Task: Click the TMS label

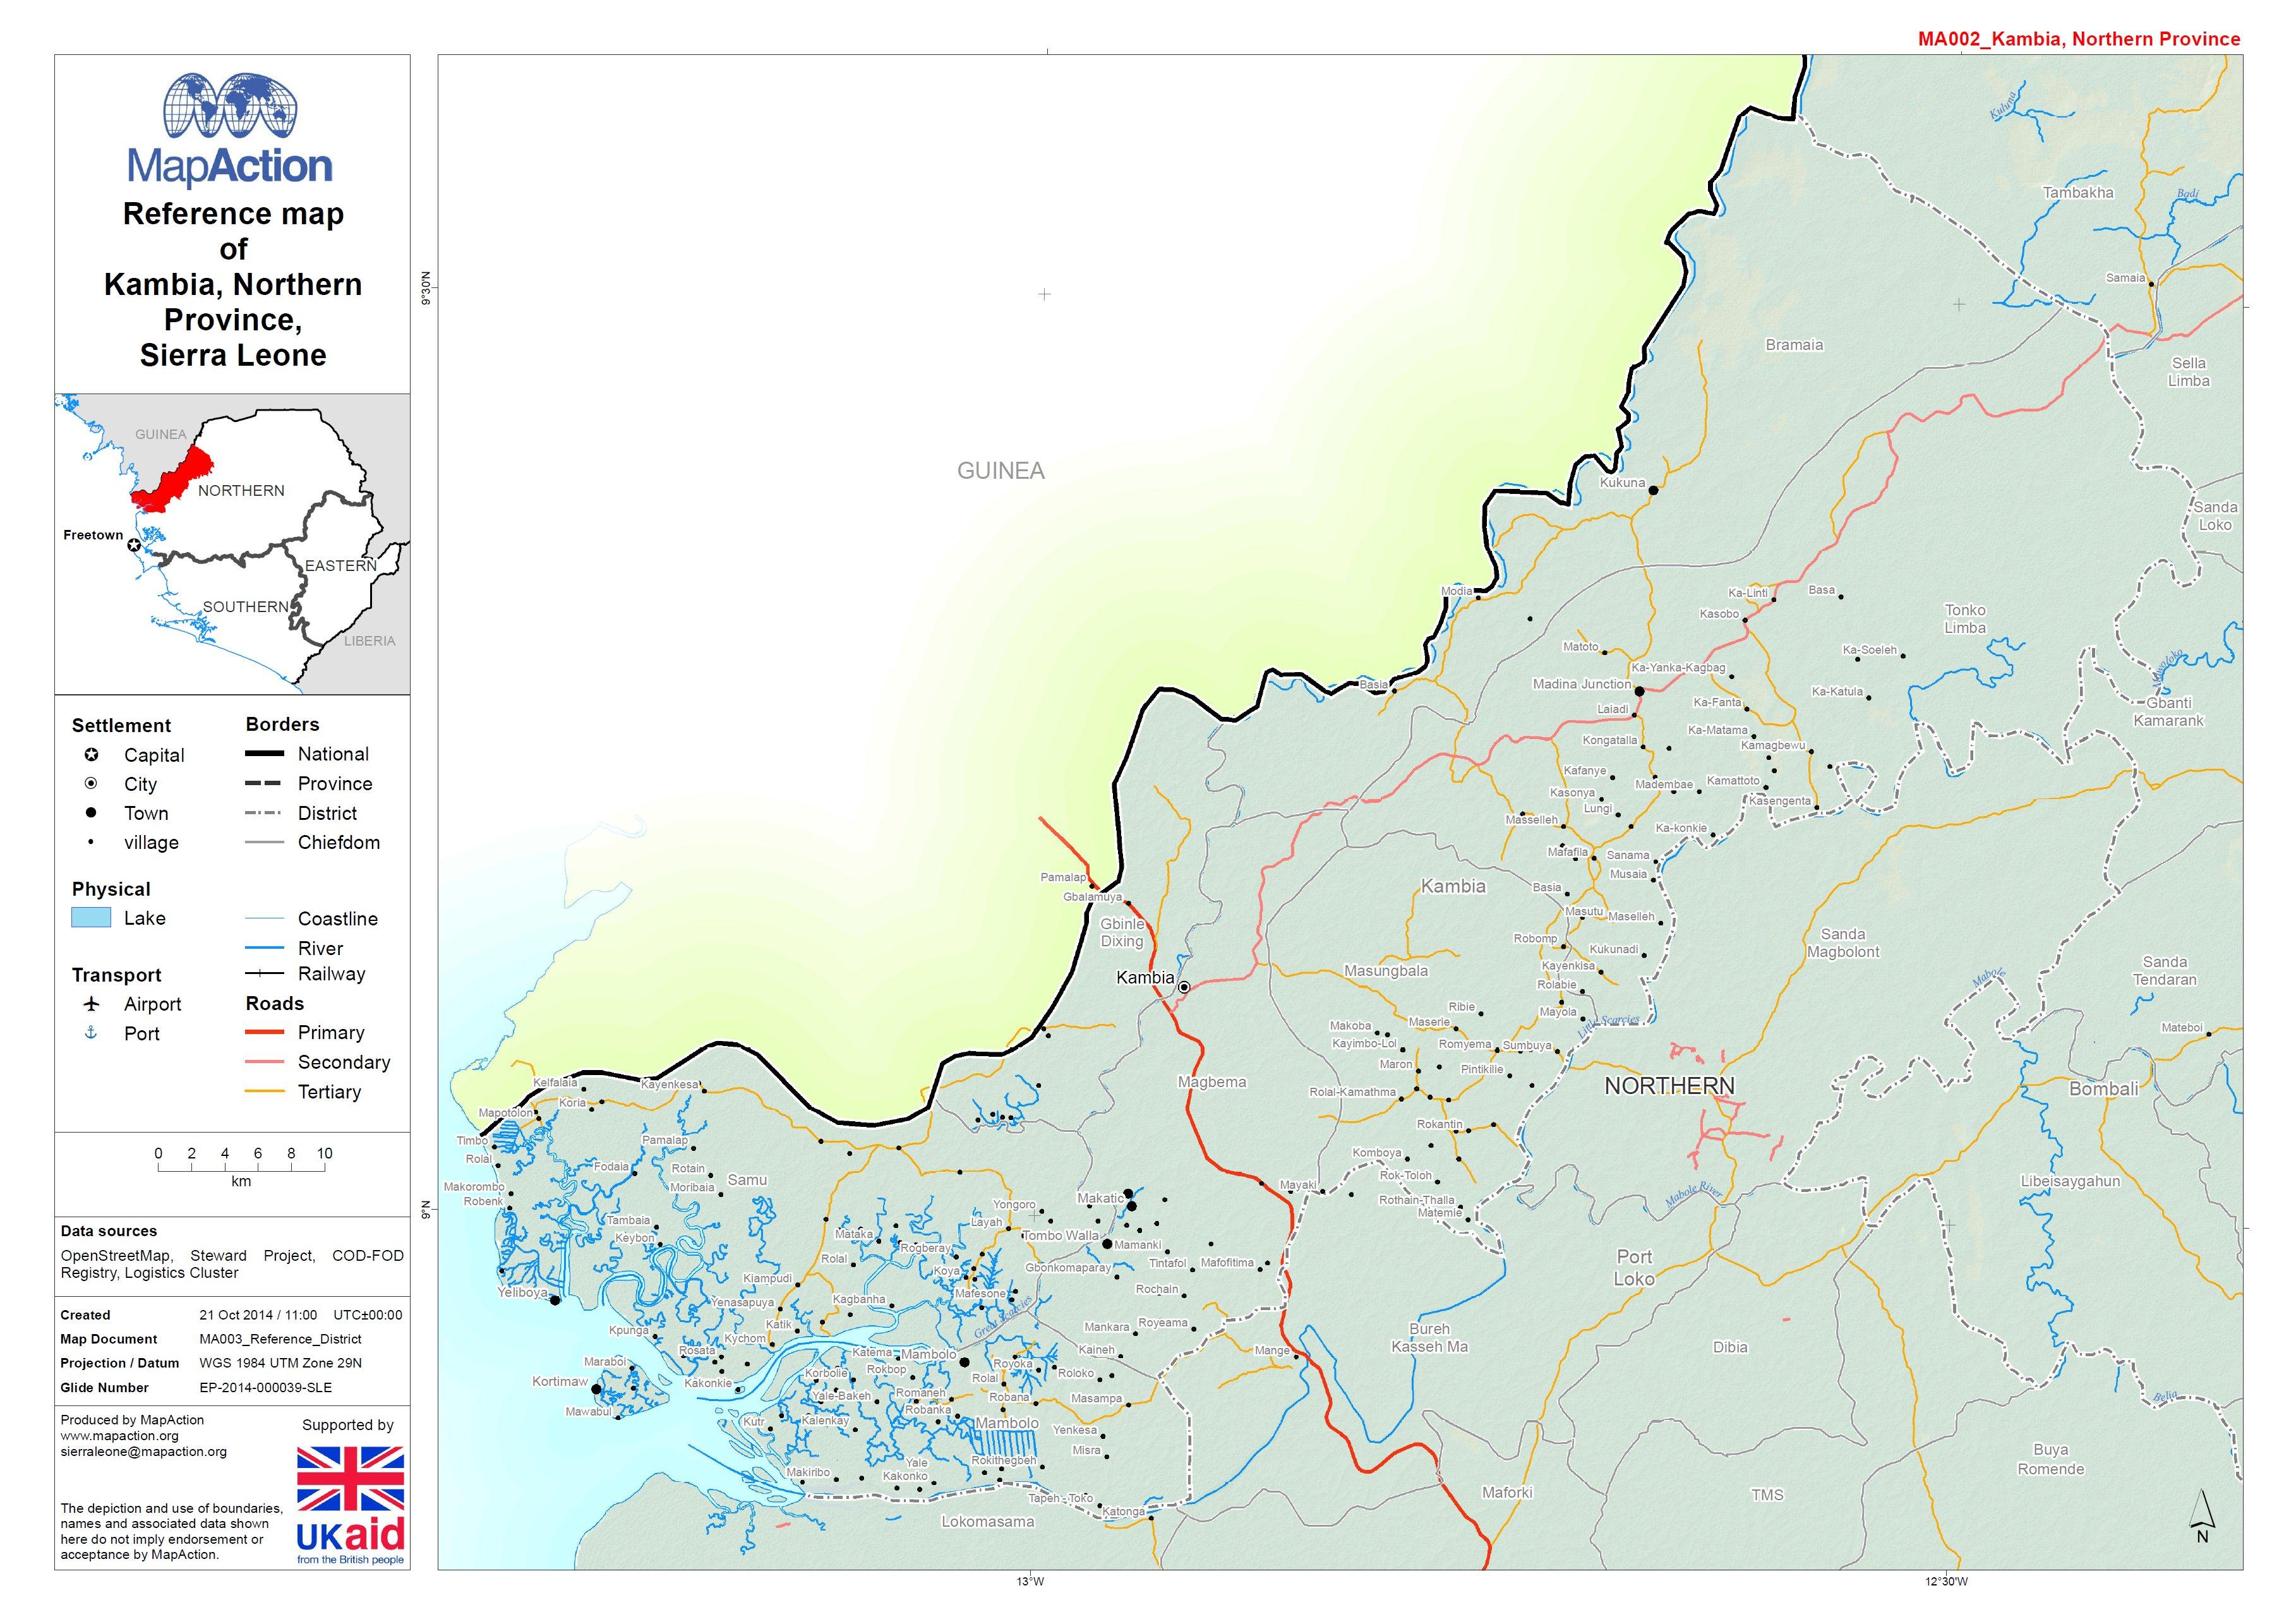Action: [1767, 1495]
